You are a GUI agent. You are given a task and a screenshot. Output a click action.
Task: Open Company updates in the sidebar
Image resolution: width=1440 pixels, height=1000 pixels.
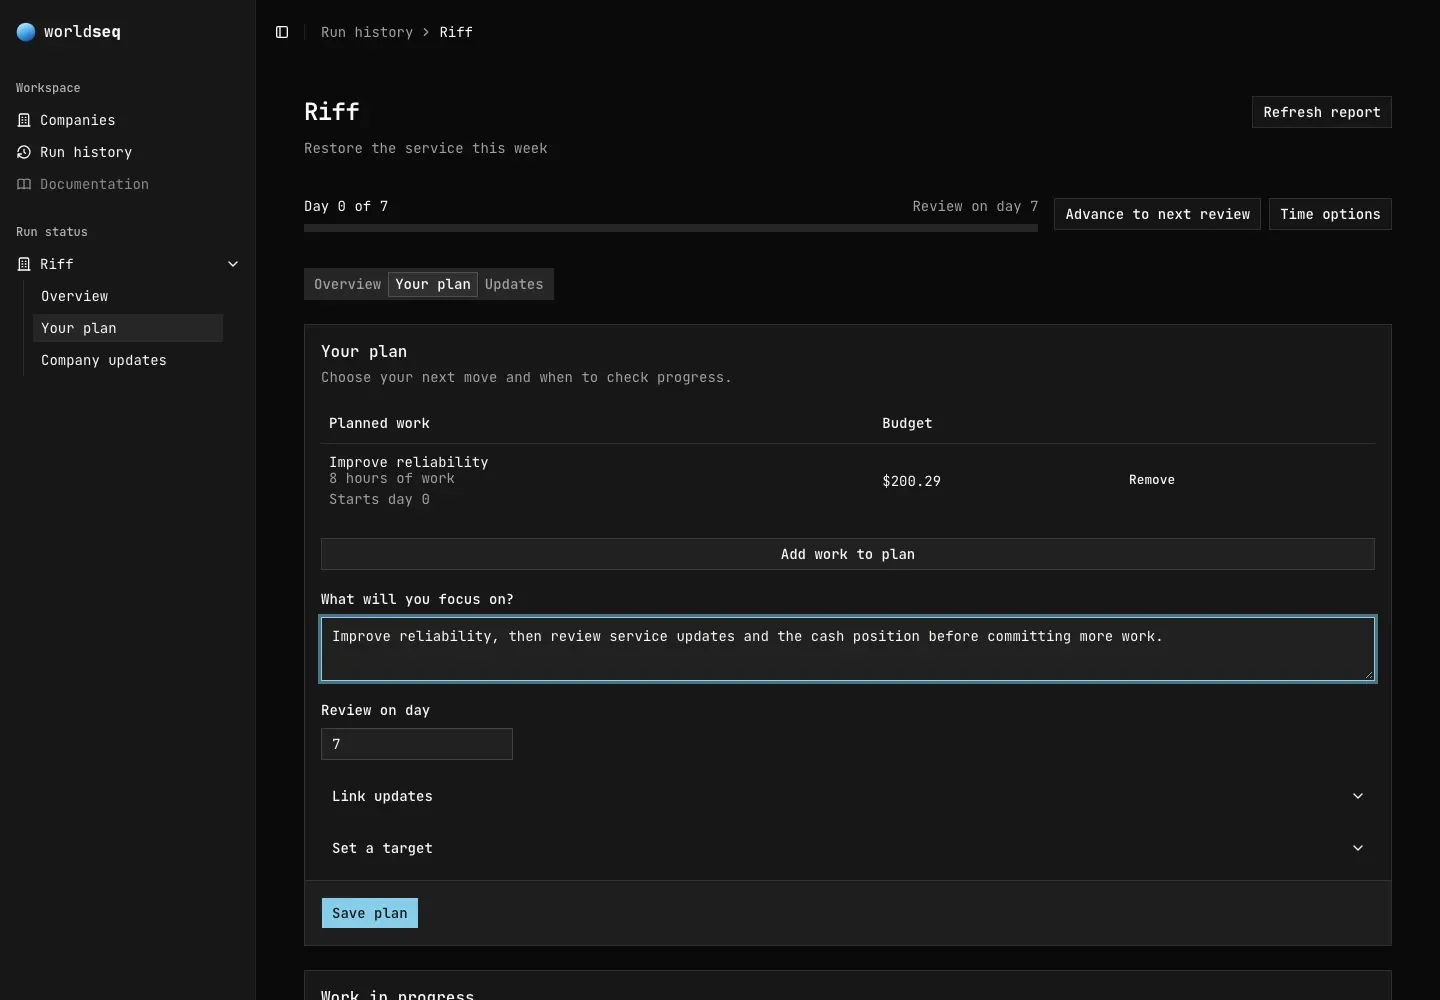pos(128,360)
